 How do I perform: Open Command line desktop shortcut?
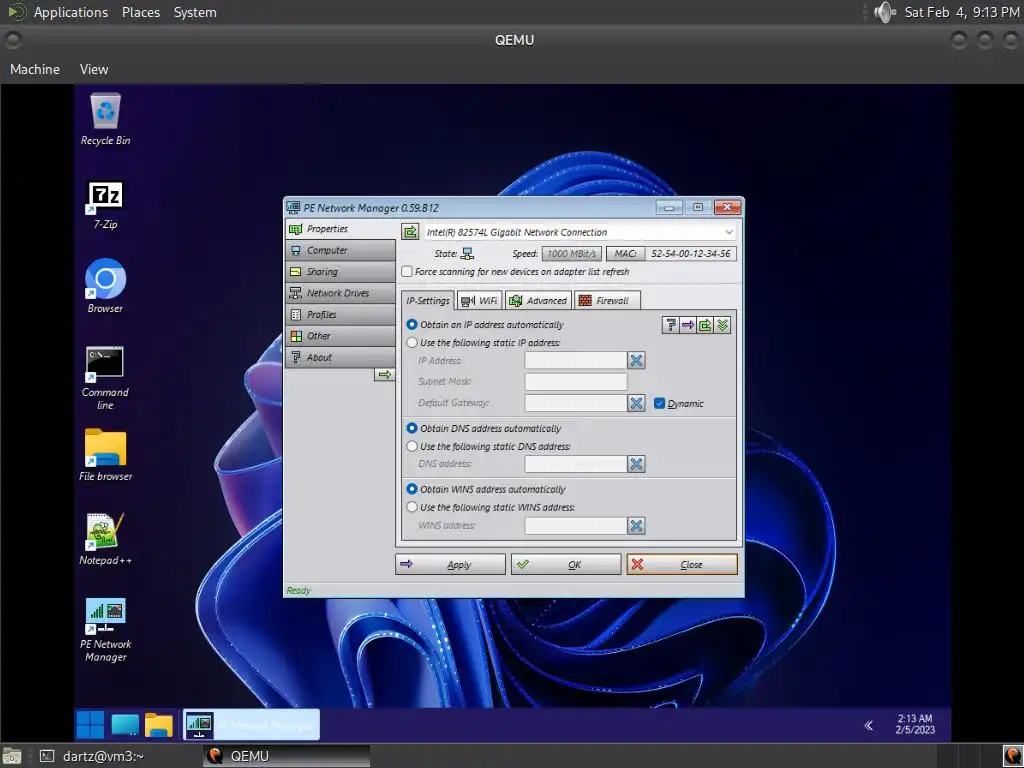[105, 377]
